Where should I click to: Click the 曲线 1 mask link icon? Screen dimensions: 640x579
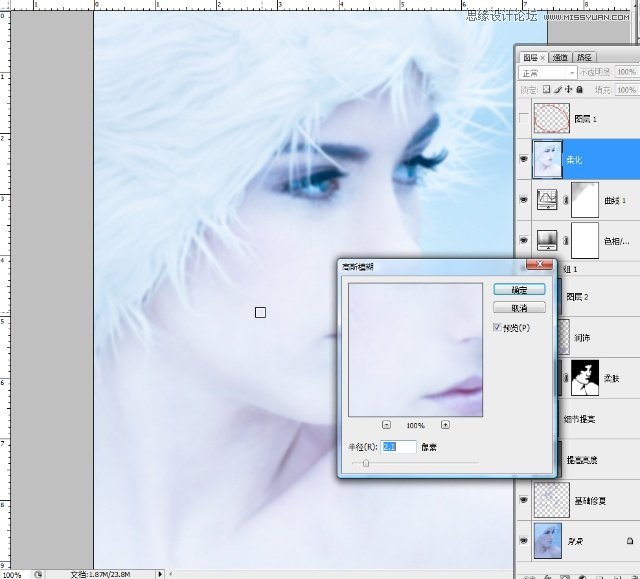pyautogui.click(x=566, y=200)
